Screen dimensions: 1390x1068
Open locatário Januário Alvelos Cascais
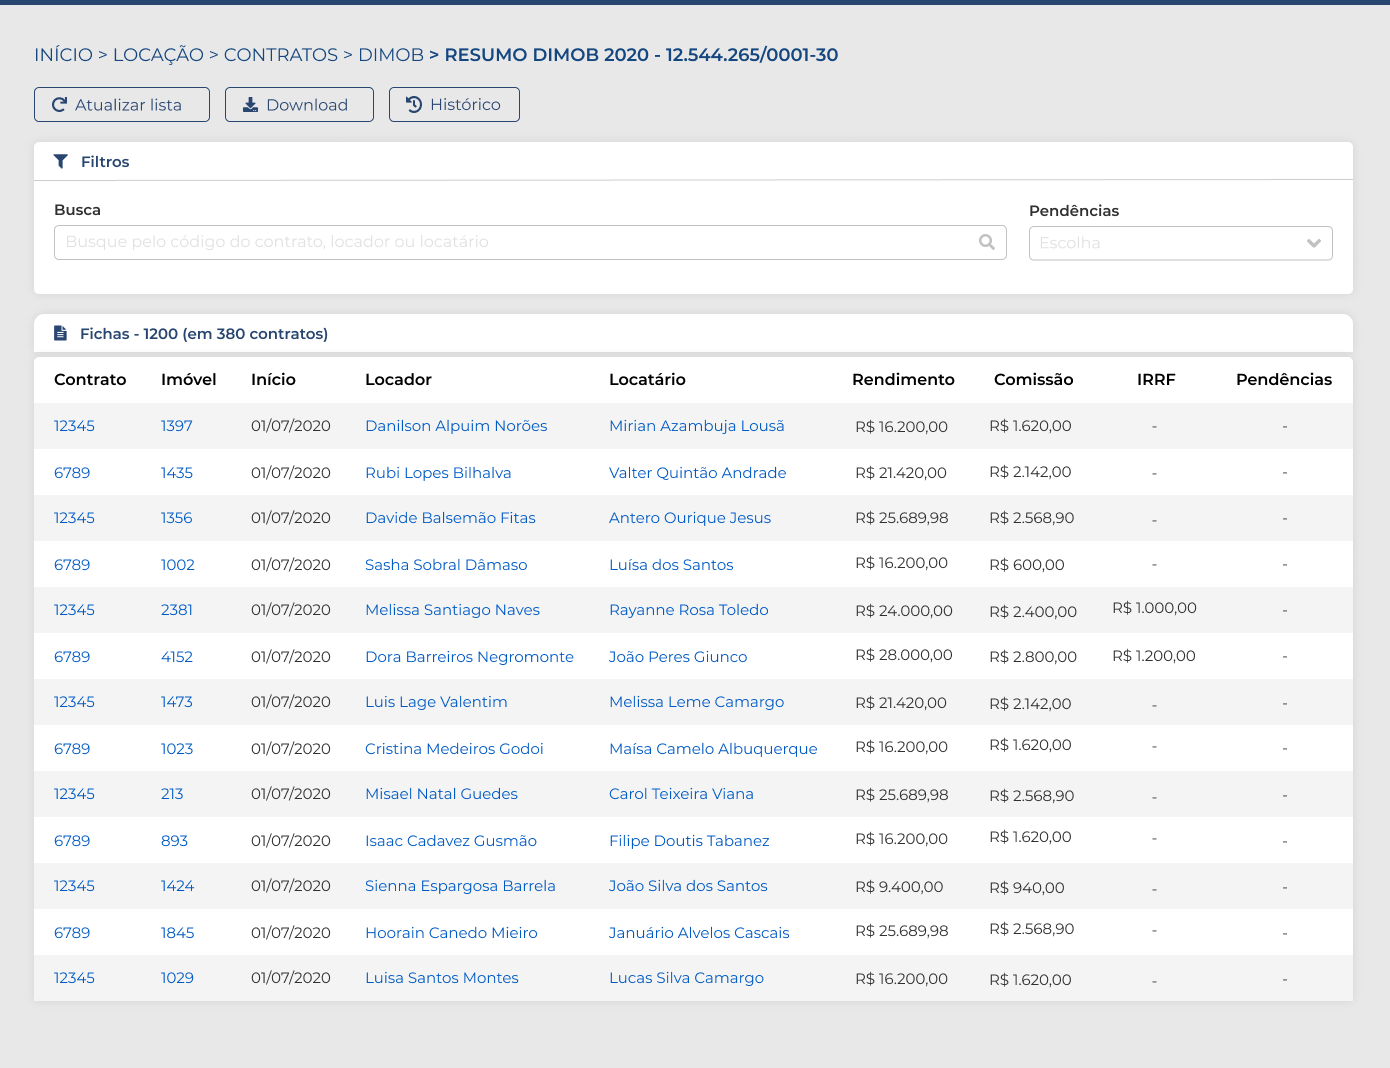(x=699, y=933)
